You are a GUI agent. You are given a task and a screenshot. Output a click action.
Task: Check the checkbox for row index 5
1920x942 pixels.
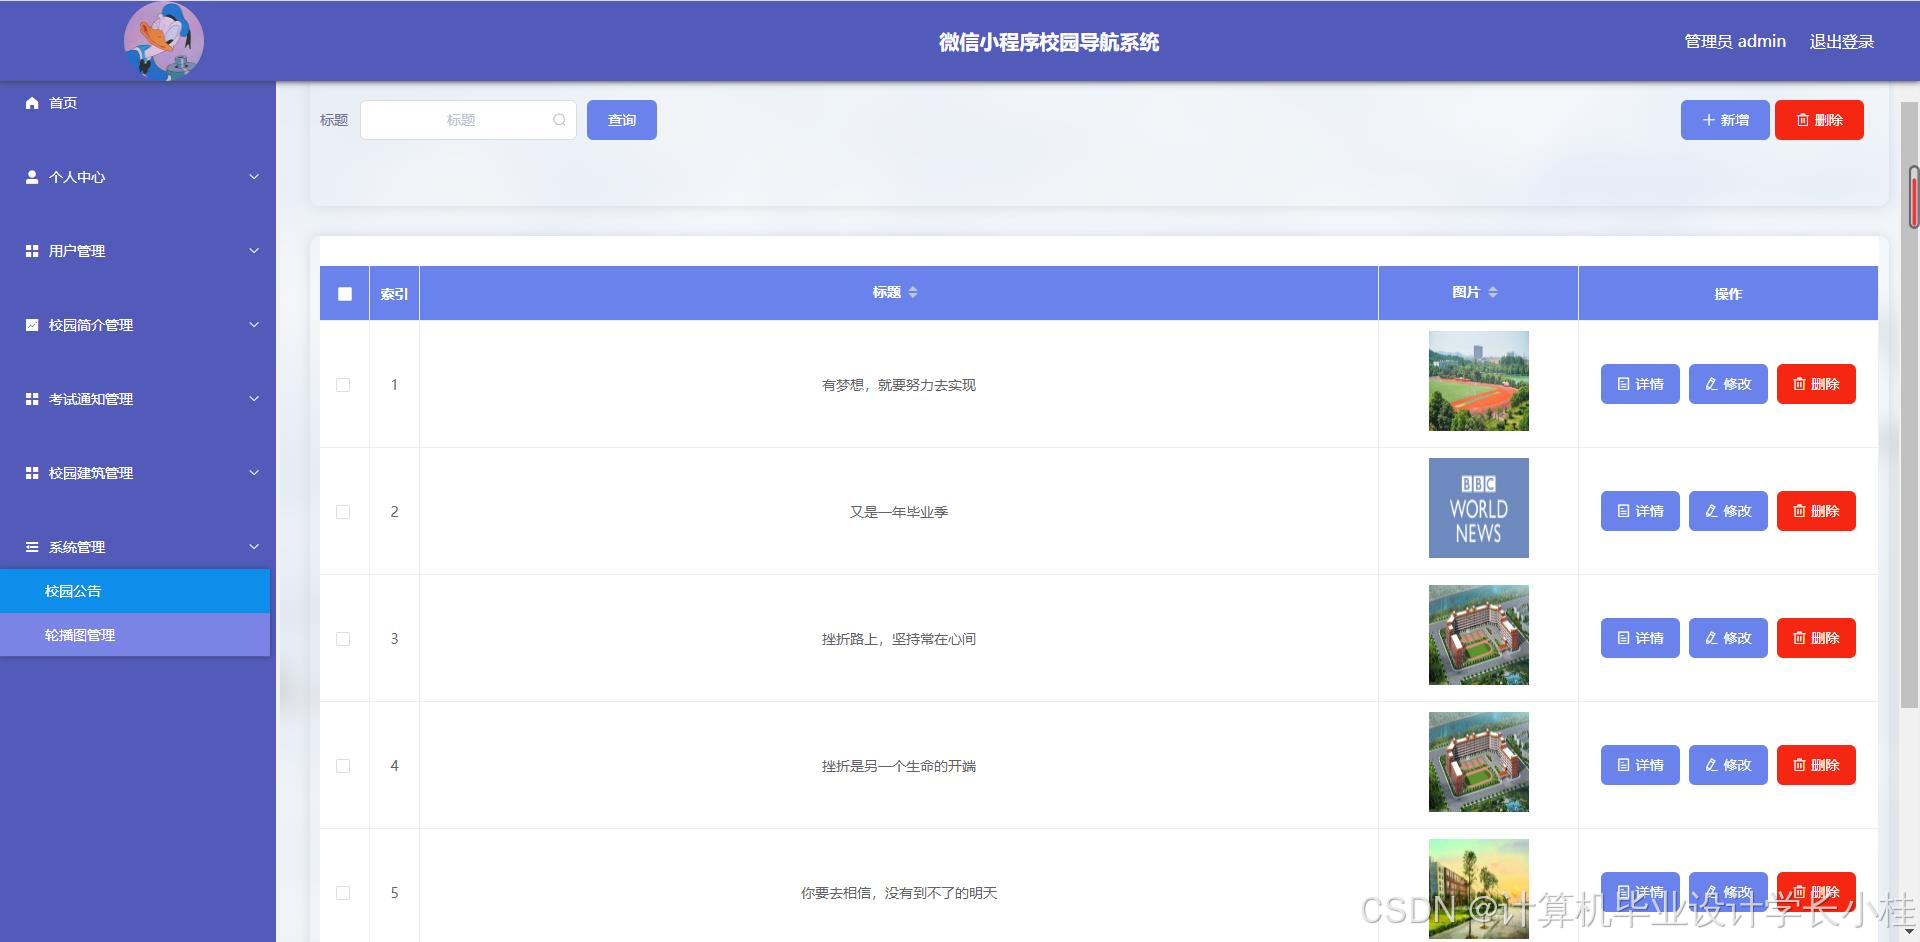pyautogui.click(x=343, y=893)
